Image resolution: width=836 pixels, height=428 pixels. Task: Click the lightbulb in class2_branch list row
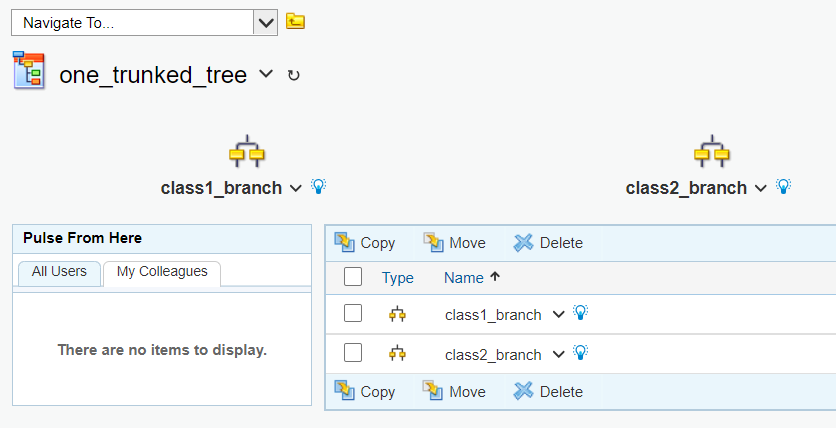pos(580,353)
